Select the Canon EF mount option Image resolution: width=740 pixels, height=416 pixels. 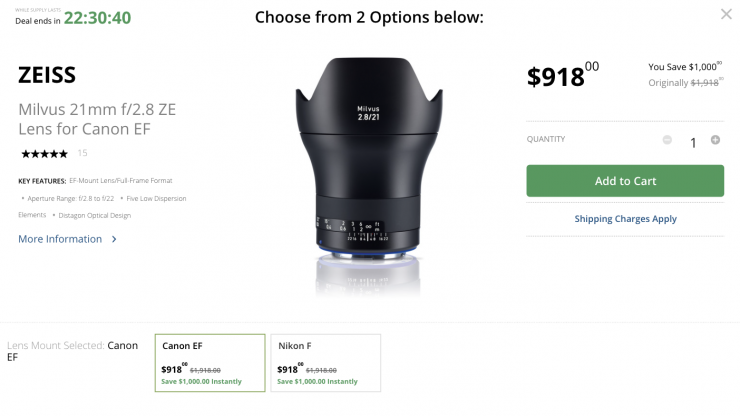tap(210, 361)
